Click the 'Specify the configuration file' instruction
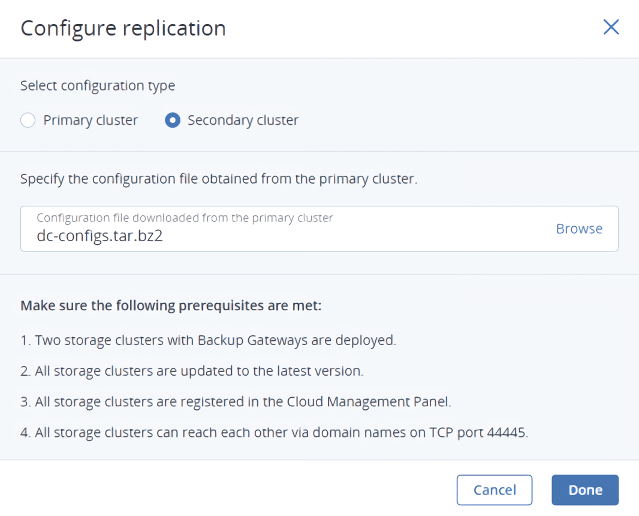Viewport: 639px width, 516px height. point(218,179)
